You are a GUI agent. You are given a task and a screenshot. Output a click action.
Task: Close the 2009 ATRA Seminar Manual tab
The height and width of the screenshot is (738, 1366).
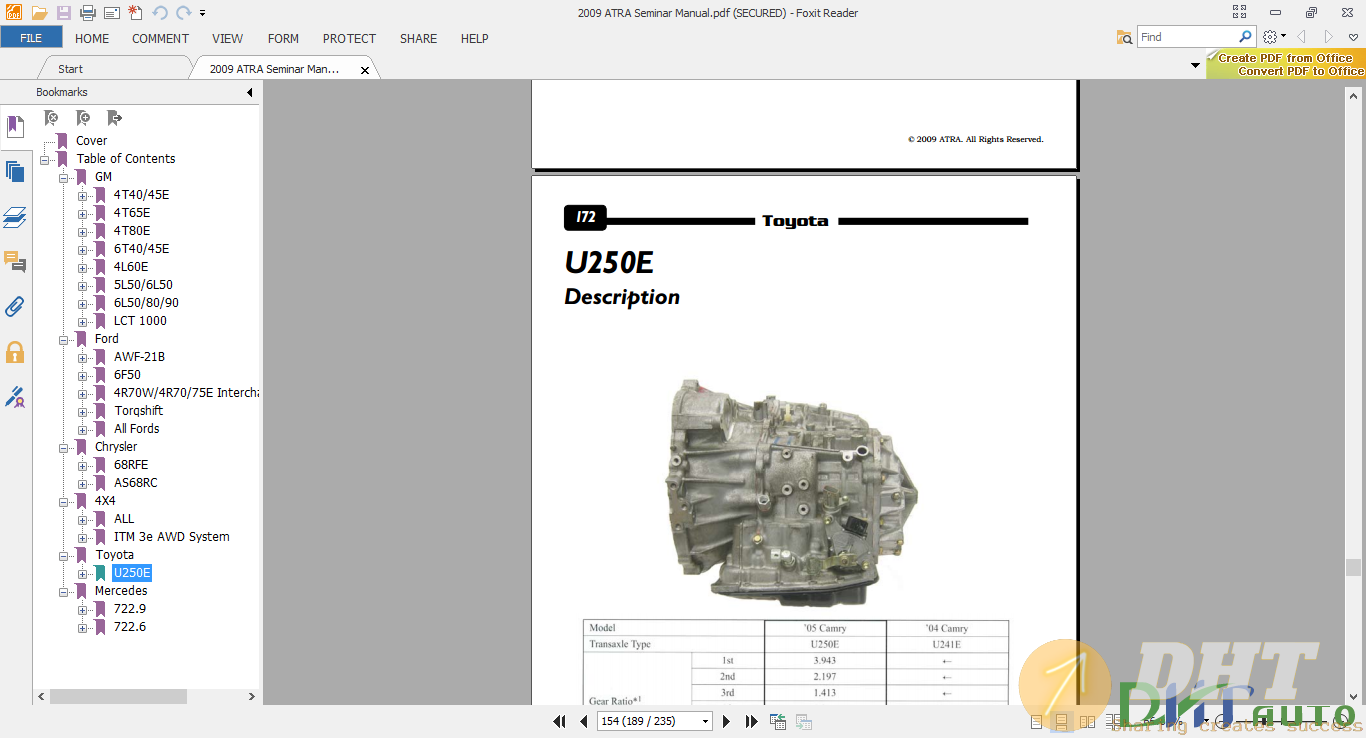pyautogui.click(x=365, y=70)
